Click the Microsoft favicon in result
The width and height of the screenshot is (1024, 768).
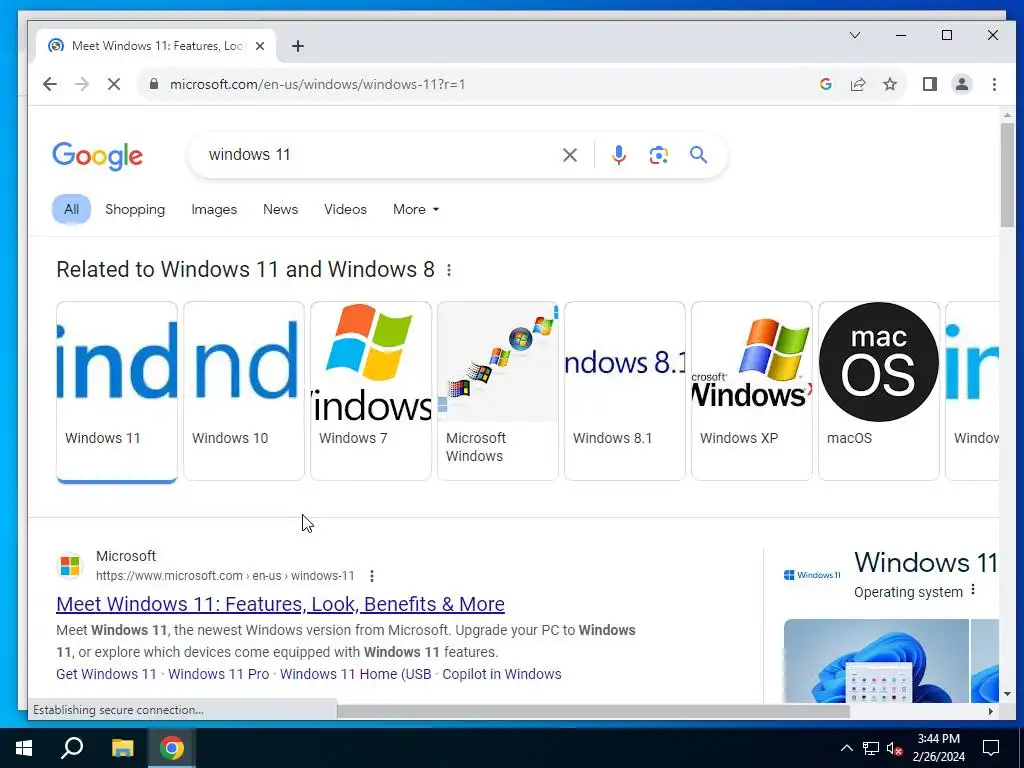(70, 566)
